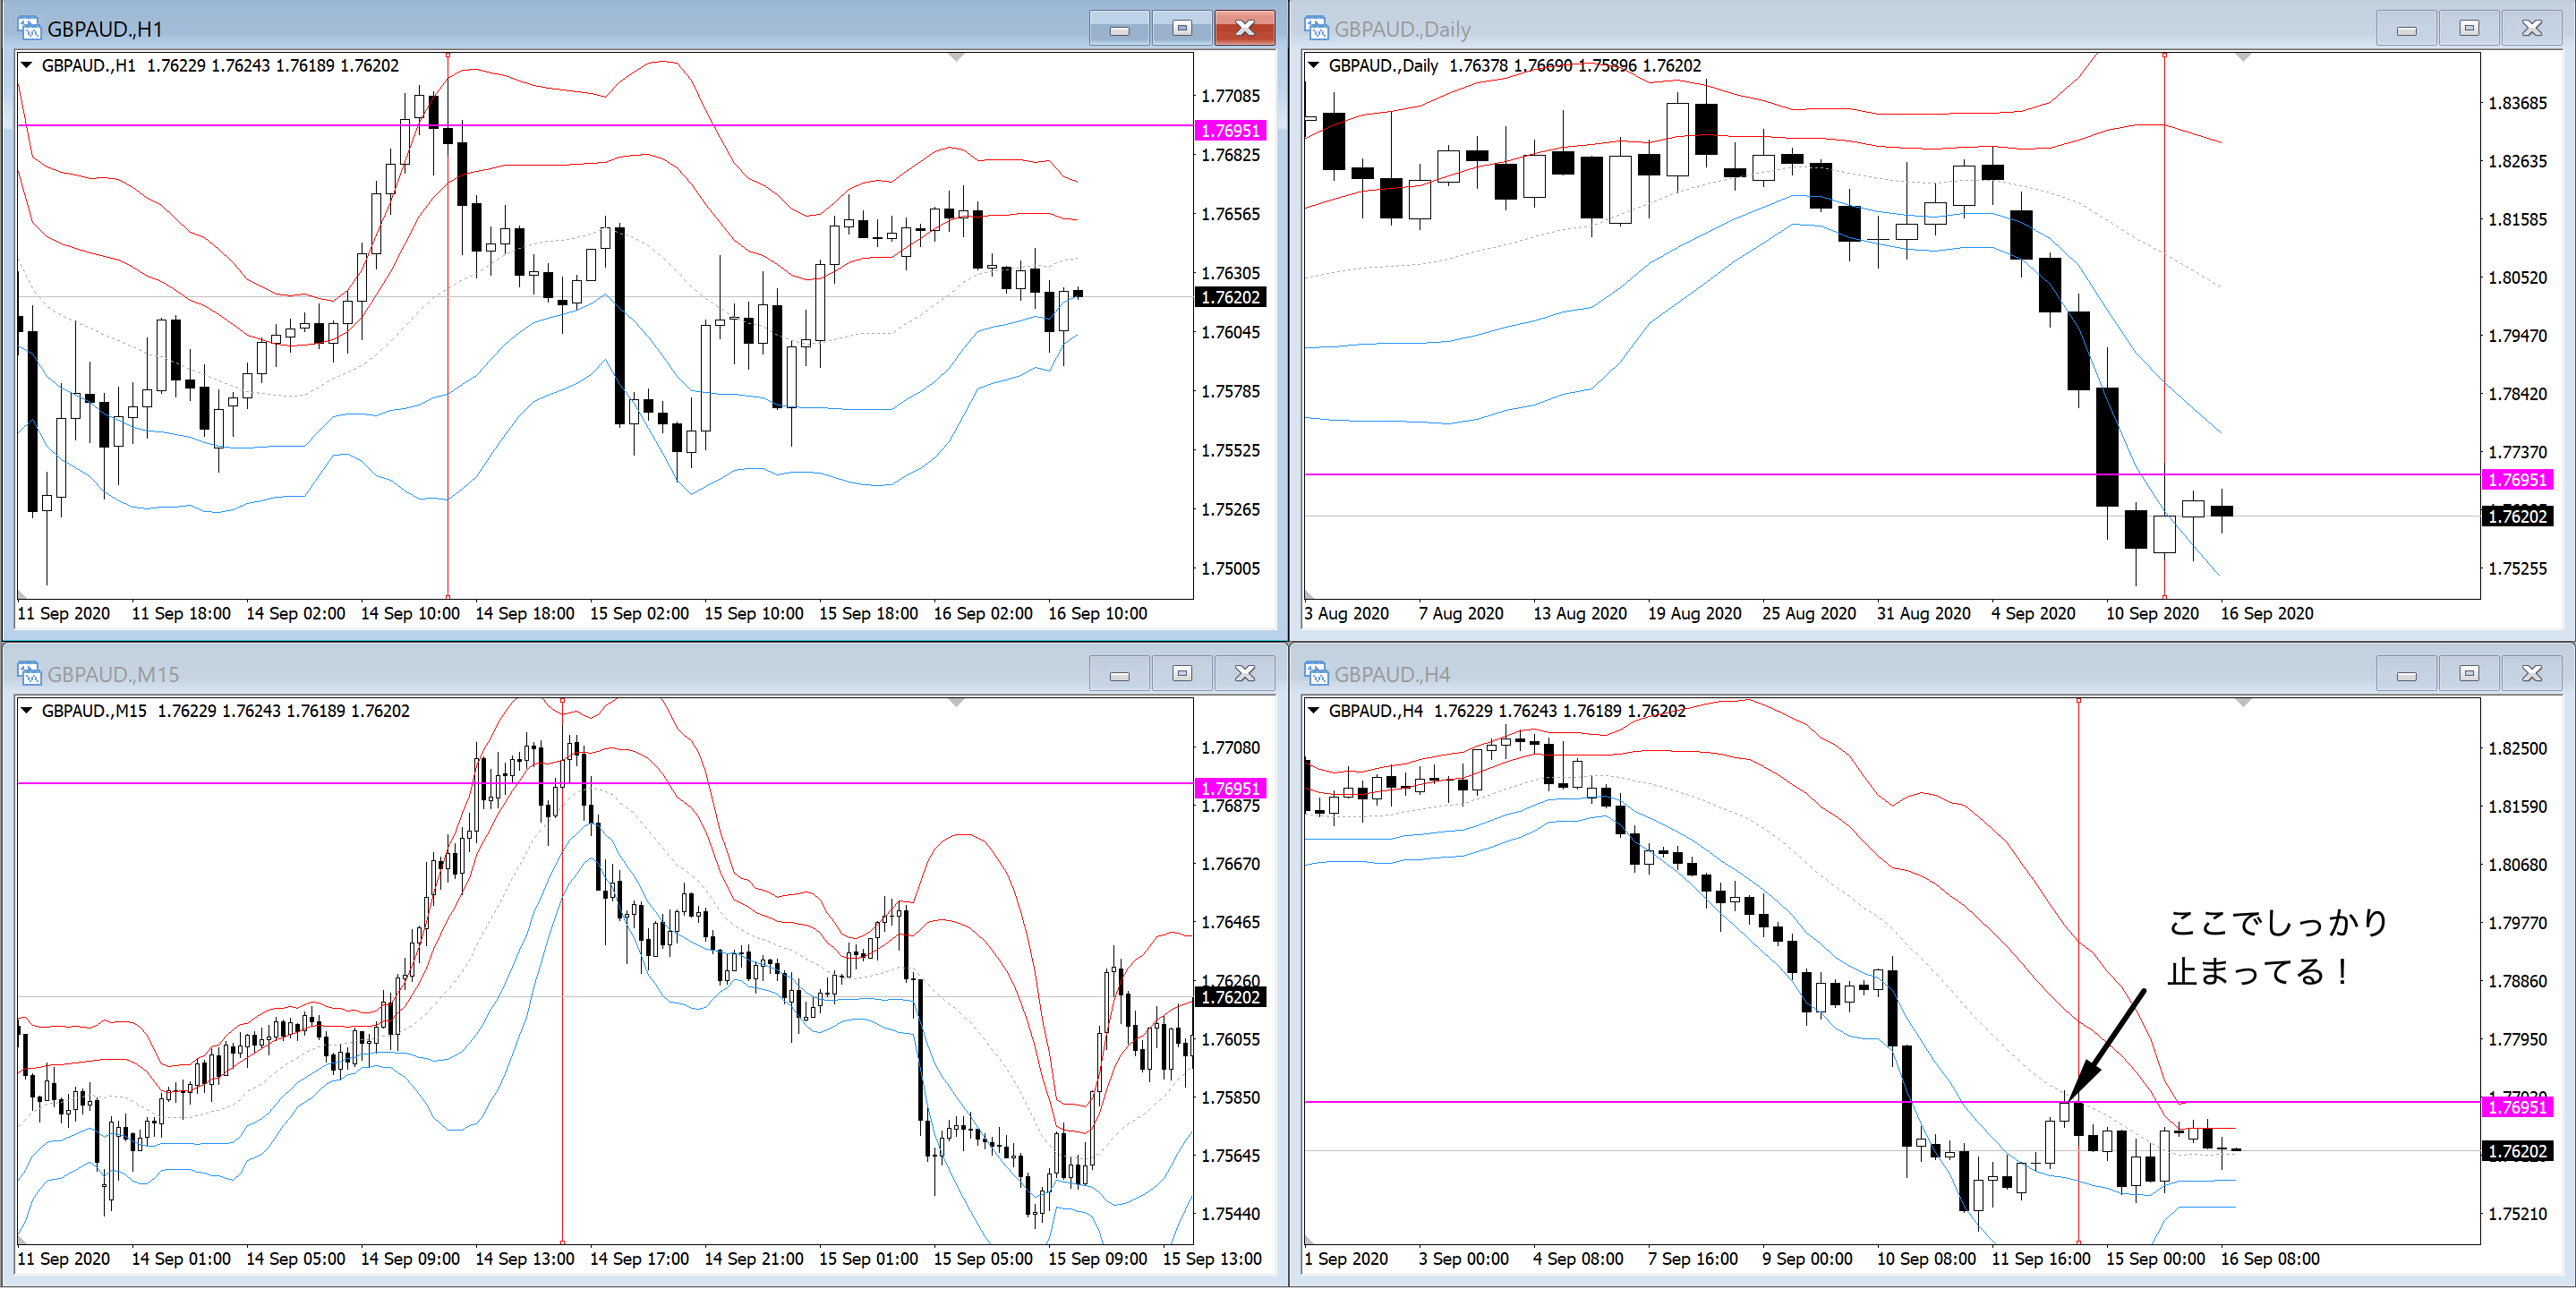Click the grey chart shift marker on H1
This screenshot has width=2576, height=1289.
[x=956, y=58]
